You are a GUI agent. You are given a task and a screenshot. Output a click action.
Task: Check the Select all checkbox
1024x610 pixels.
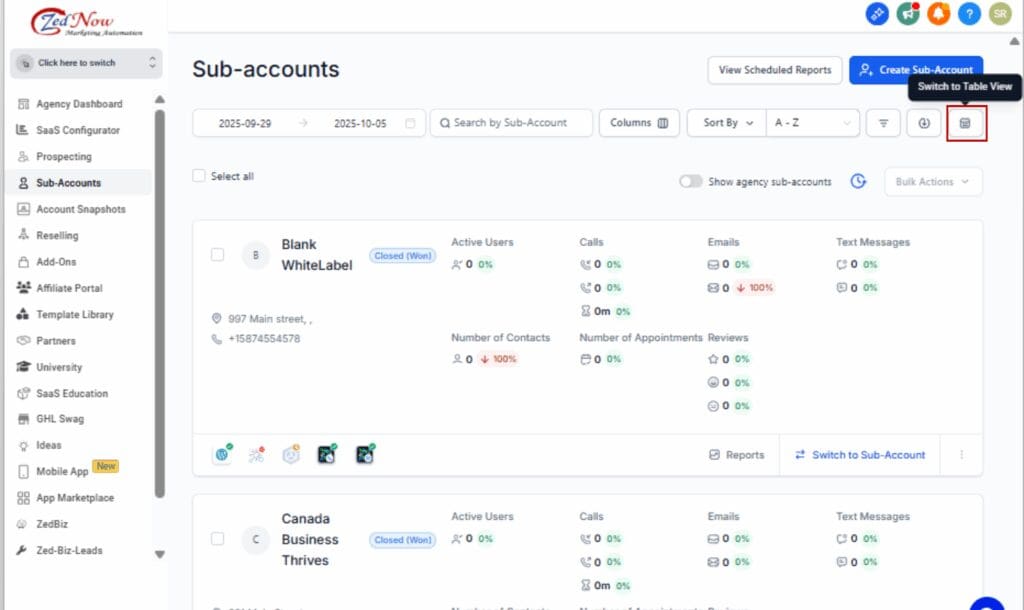point(199,176)
